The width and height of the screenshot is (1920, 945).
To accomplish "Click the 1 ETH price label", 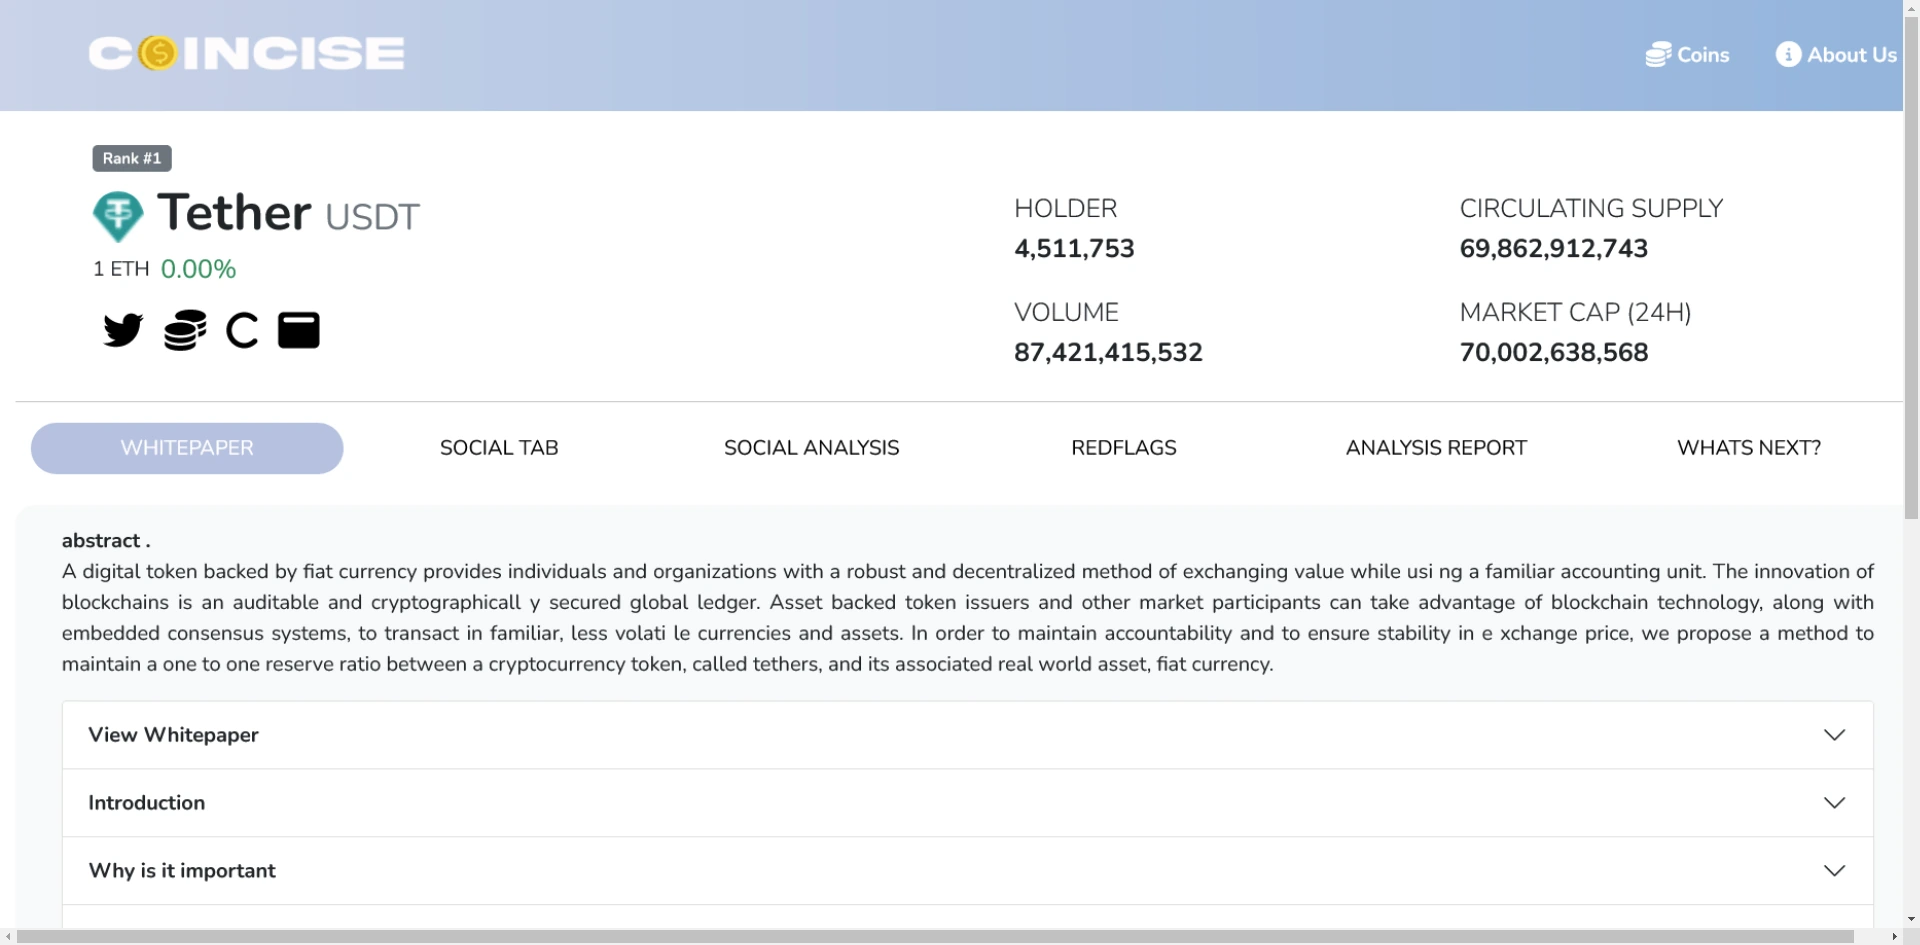I will 121,269.
